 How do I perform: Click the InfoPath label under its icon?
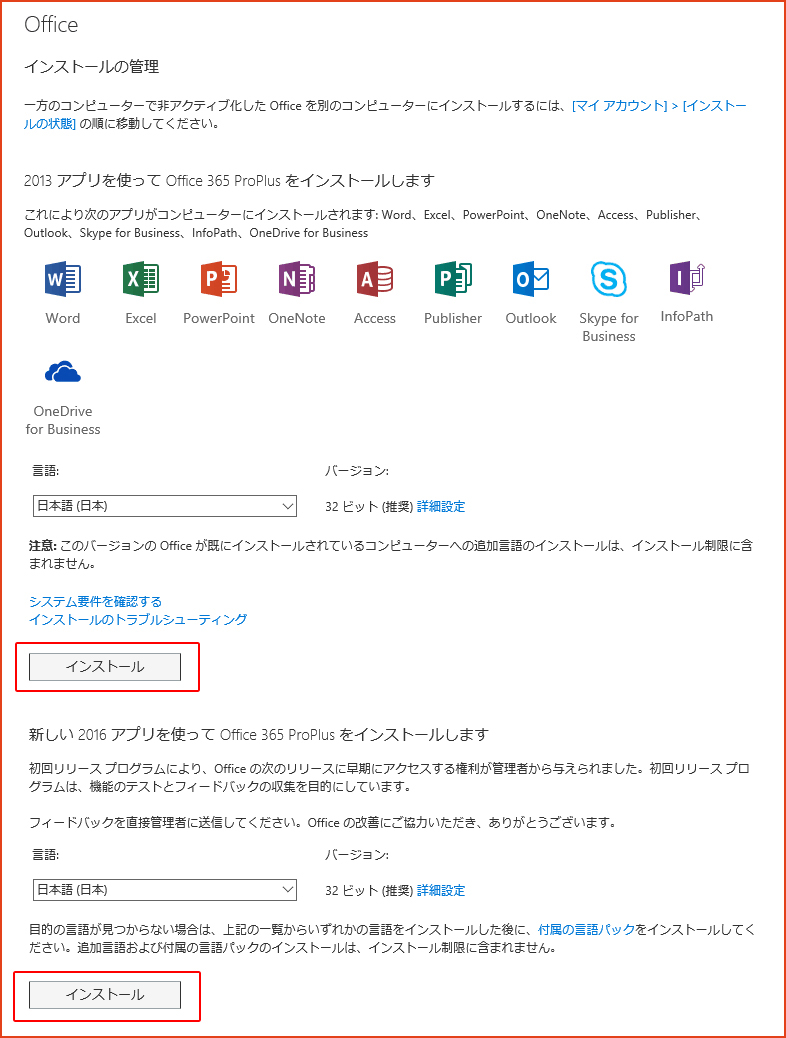(x=687, y=316)
